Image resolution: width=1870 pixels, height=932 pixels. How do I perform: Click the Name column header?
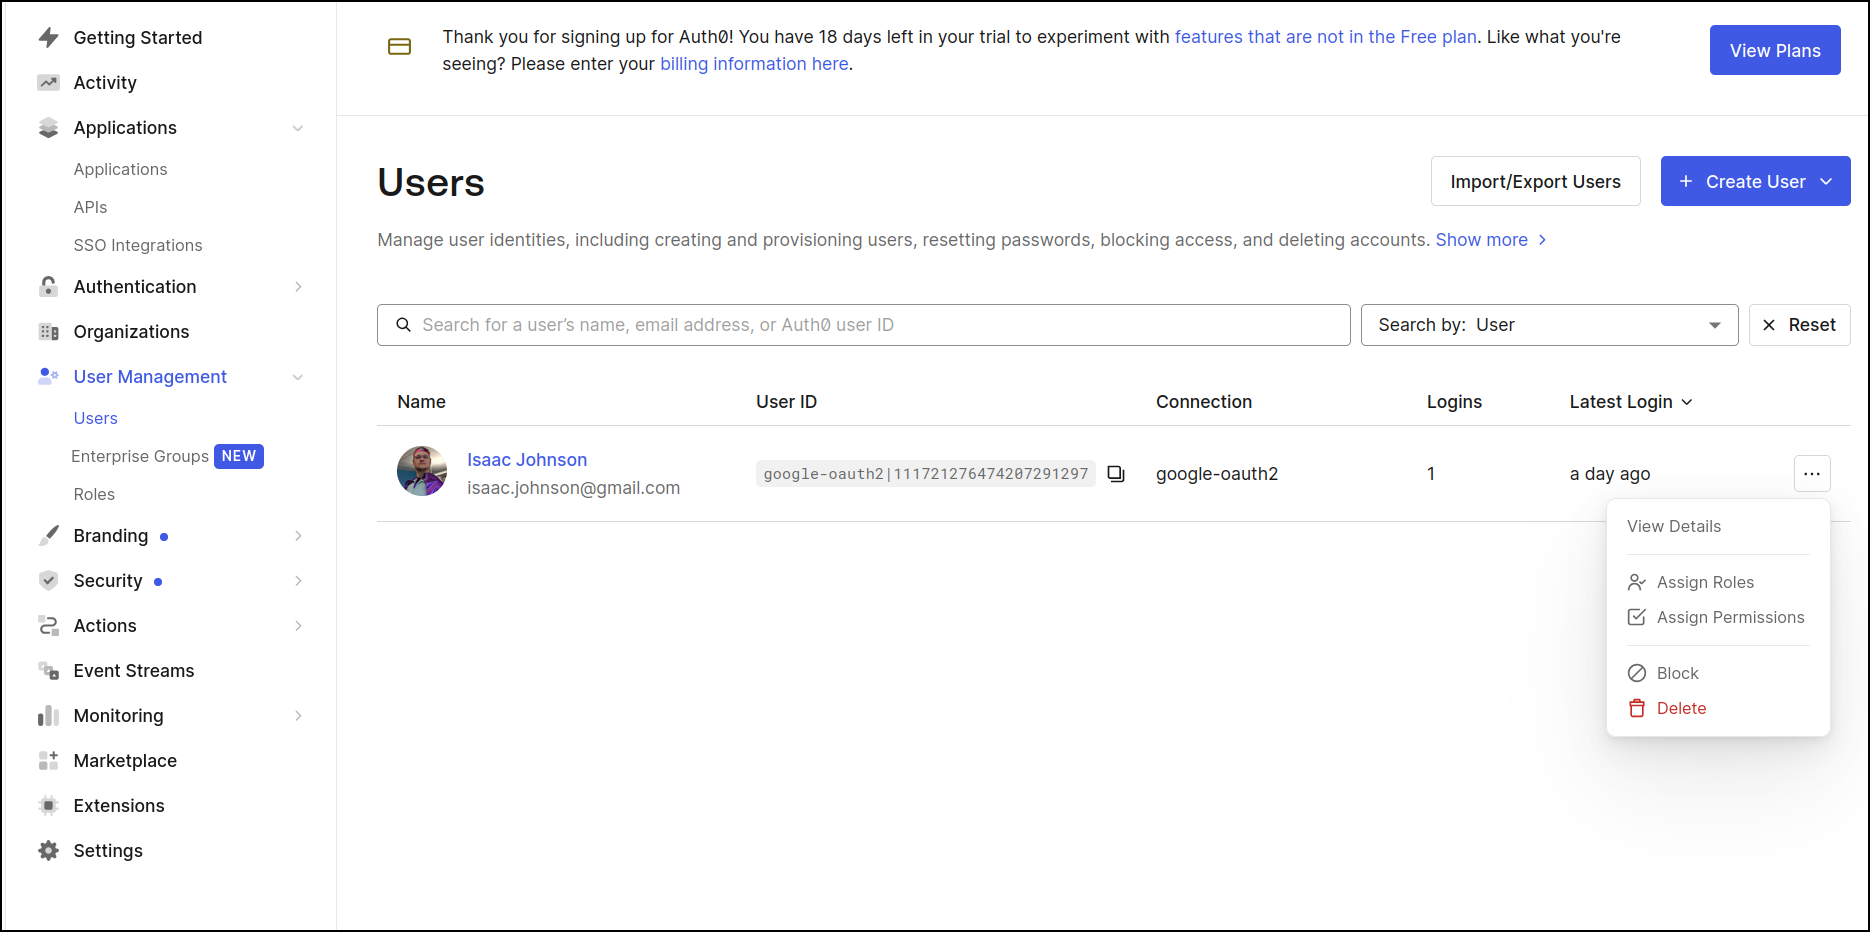tap(421, 402)
